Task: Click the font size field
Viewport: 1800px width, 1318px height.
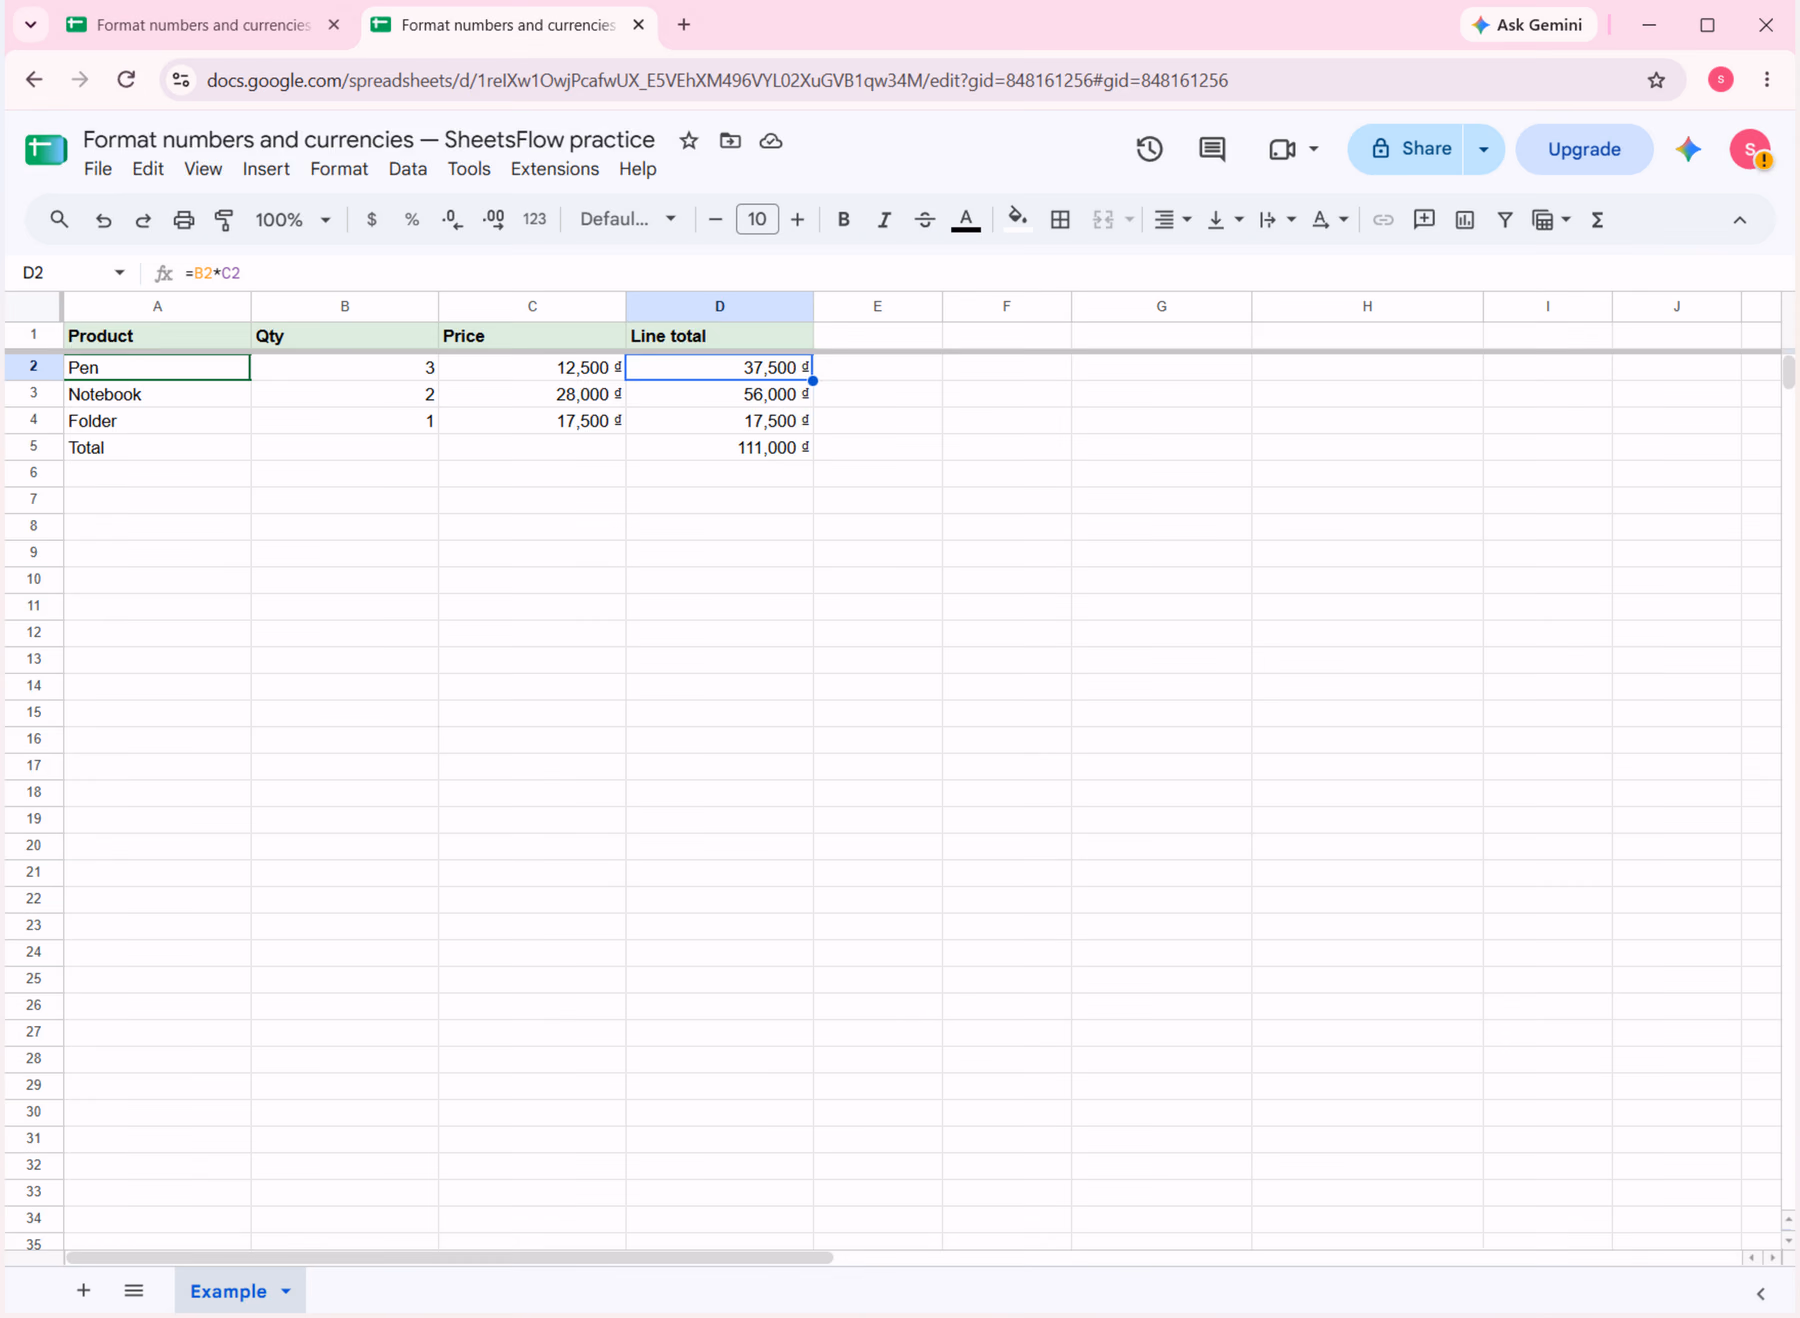Action: pyautogui.click(x=757, y=220)
